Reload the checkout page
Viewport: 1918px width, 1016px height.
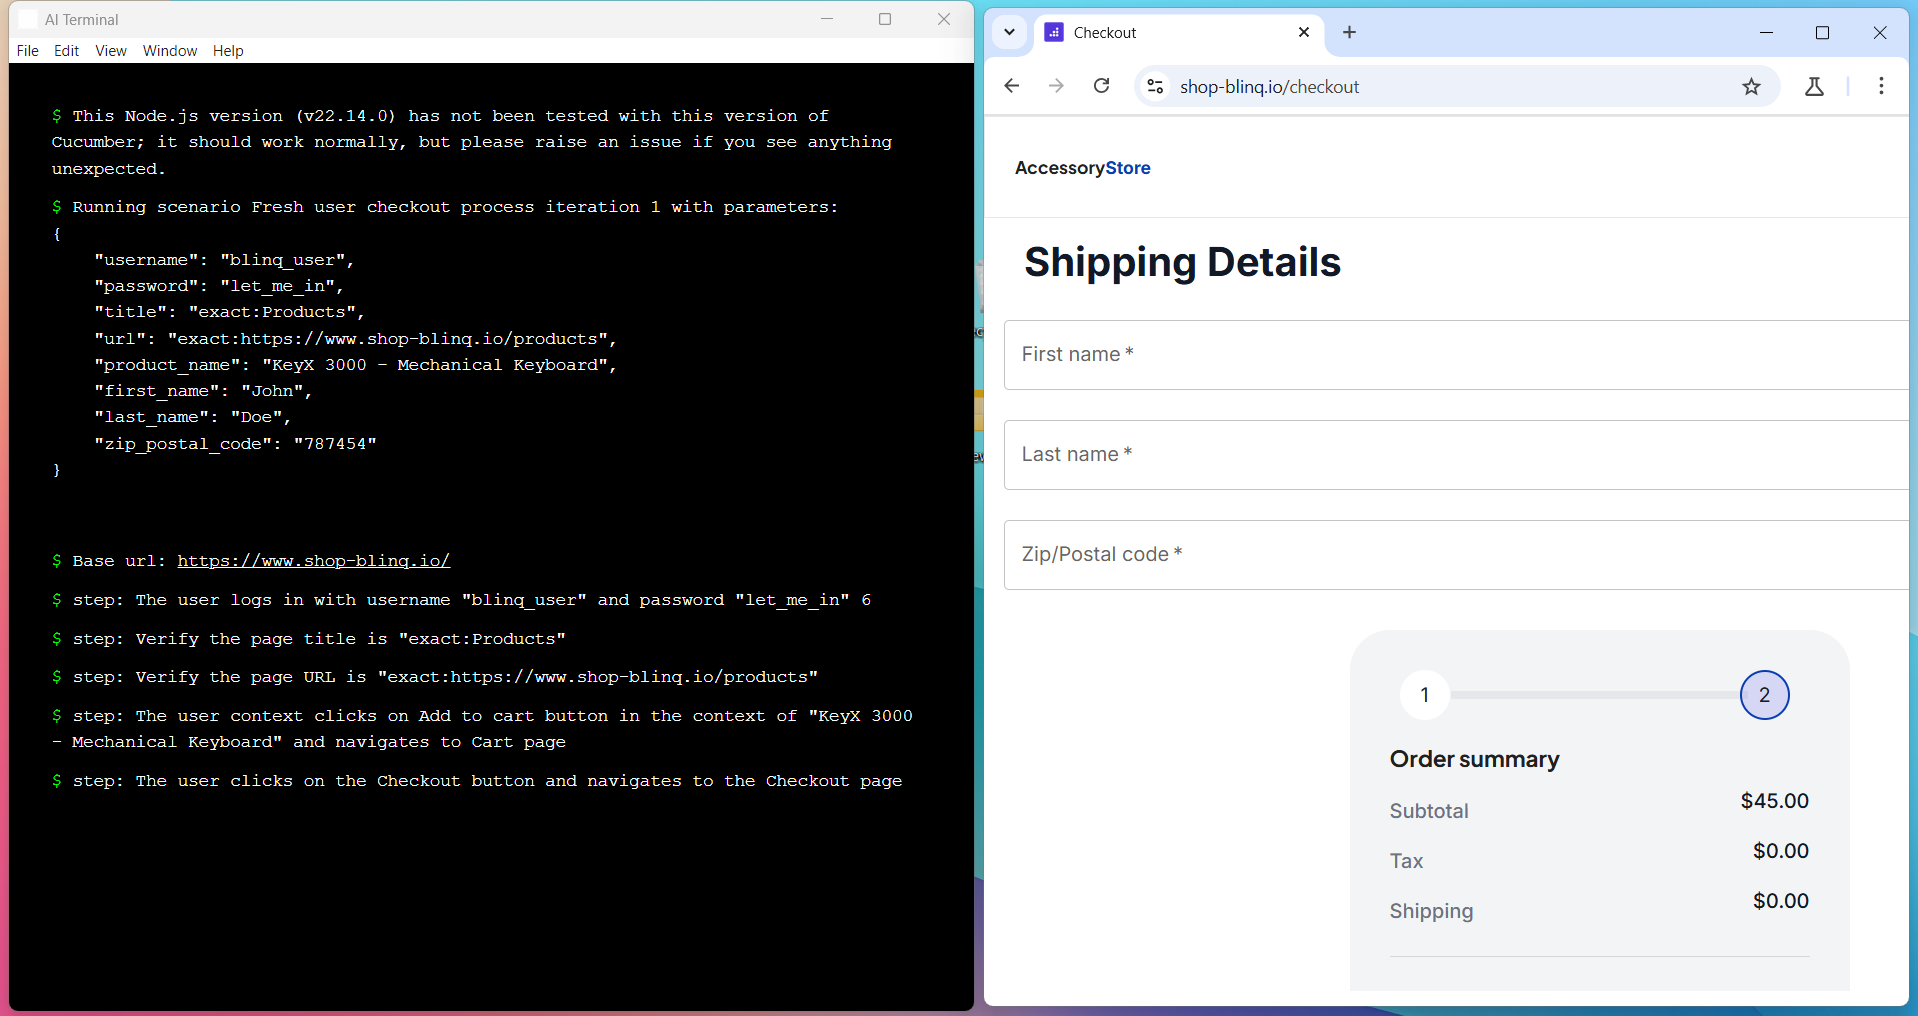[1101, 86]
